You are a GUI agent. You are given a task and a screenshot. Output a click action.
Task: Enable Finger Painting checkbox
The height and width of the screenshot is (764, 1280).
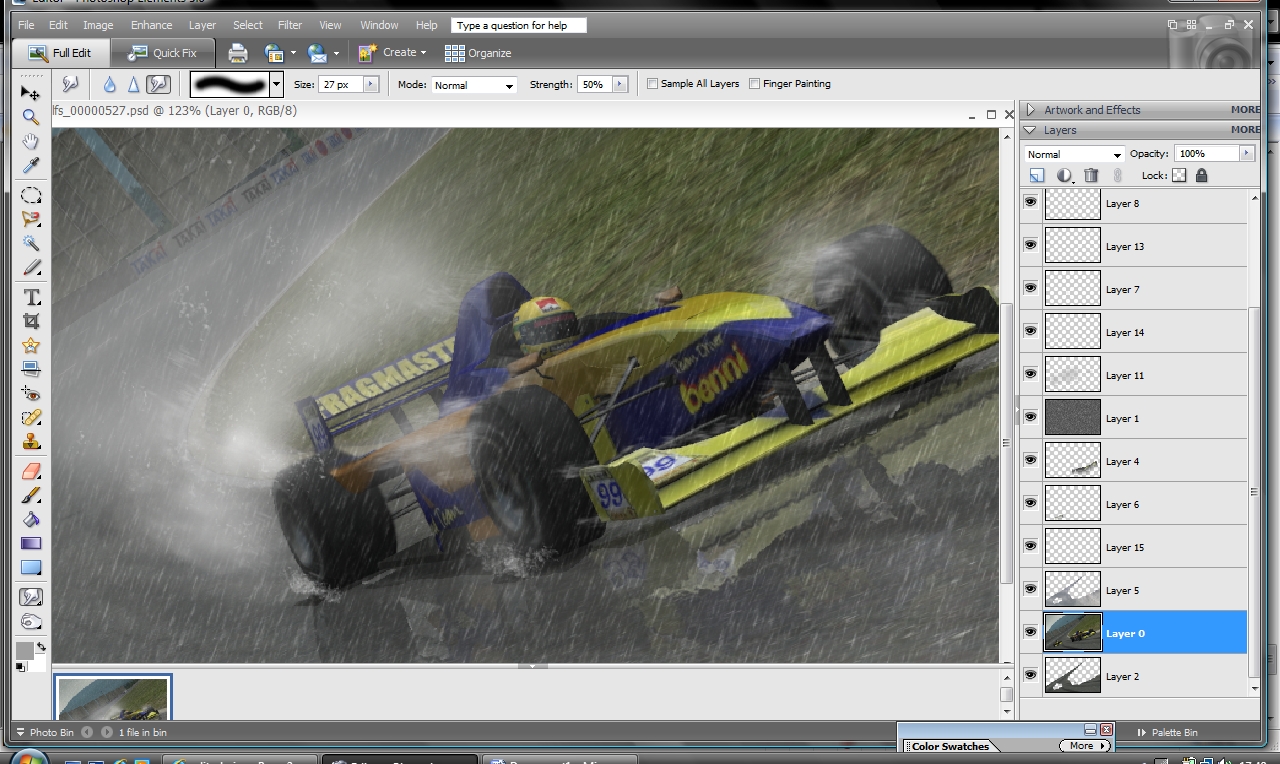coord(754,84)
